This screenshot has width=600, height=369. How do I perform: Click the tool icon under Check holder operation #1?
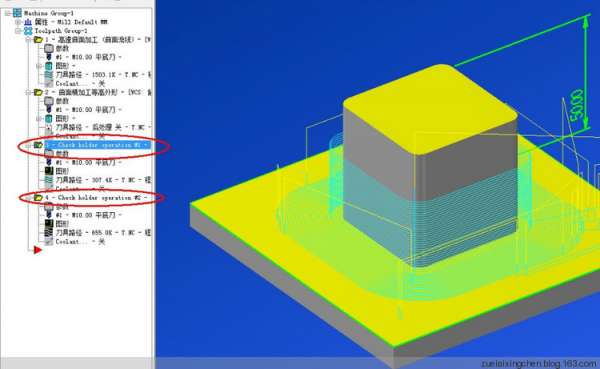click(49, 163)
